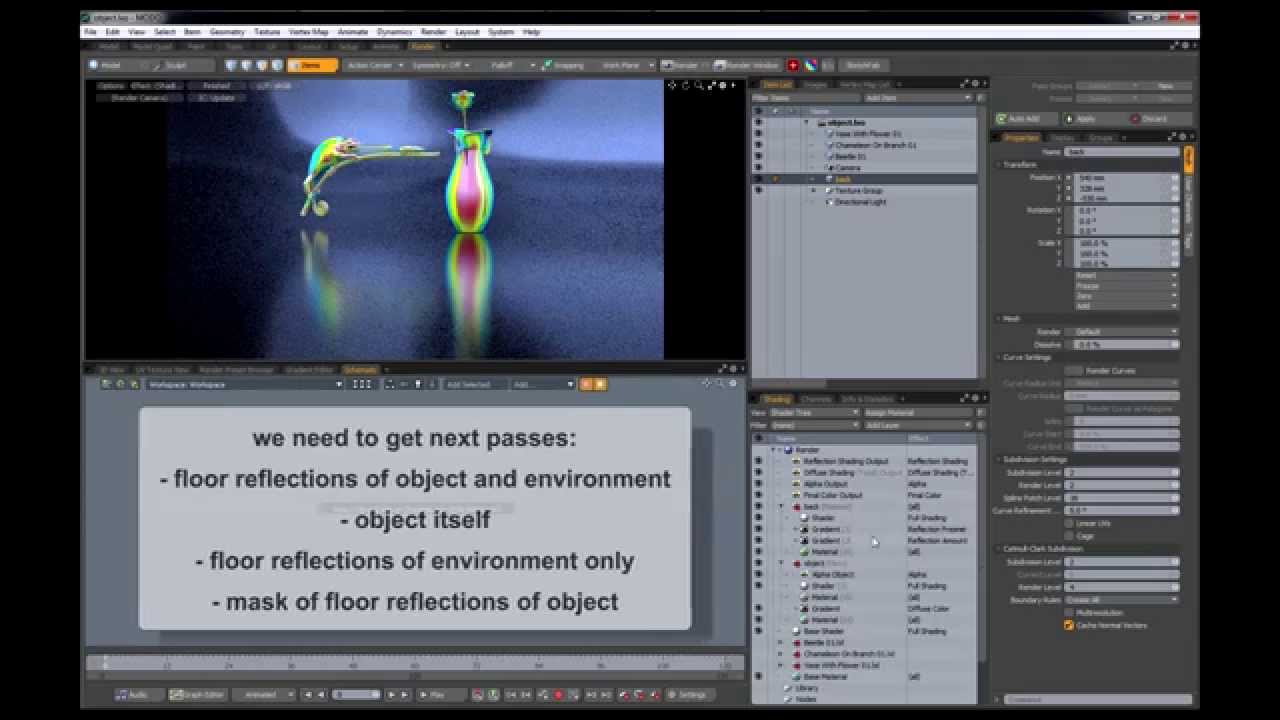Open the Symmetry Off dropdown
Viewport: 1280px width, 720px height.
click(443, 65)
